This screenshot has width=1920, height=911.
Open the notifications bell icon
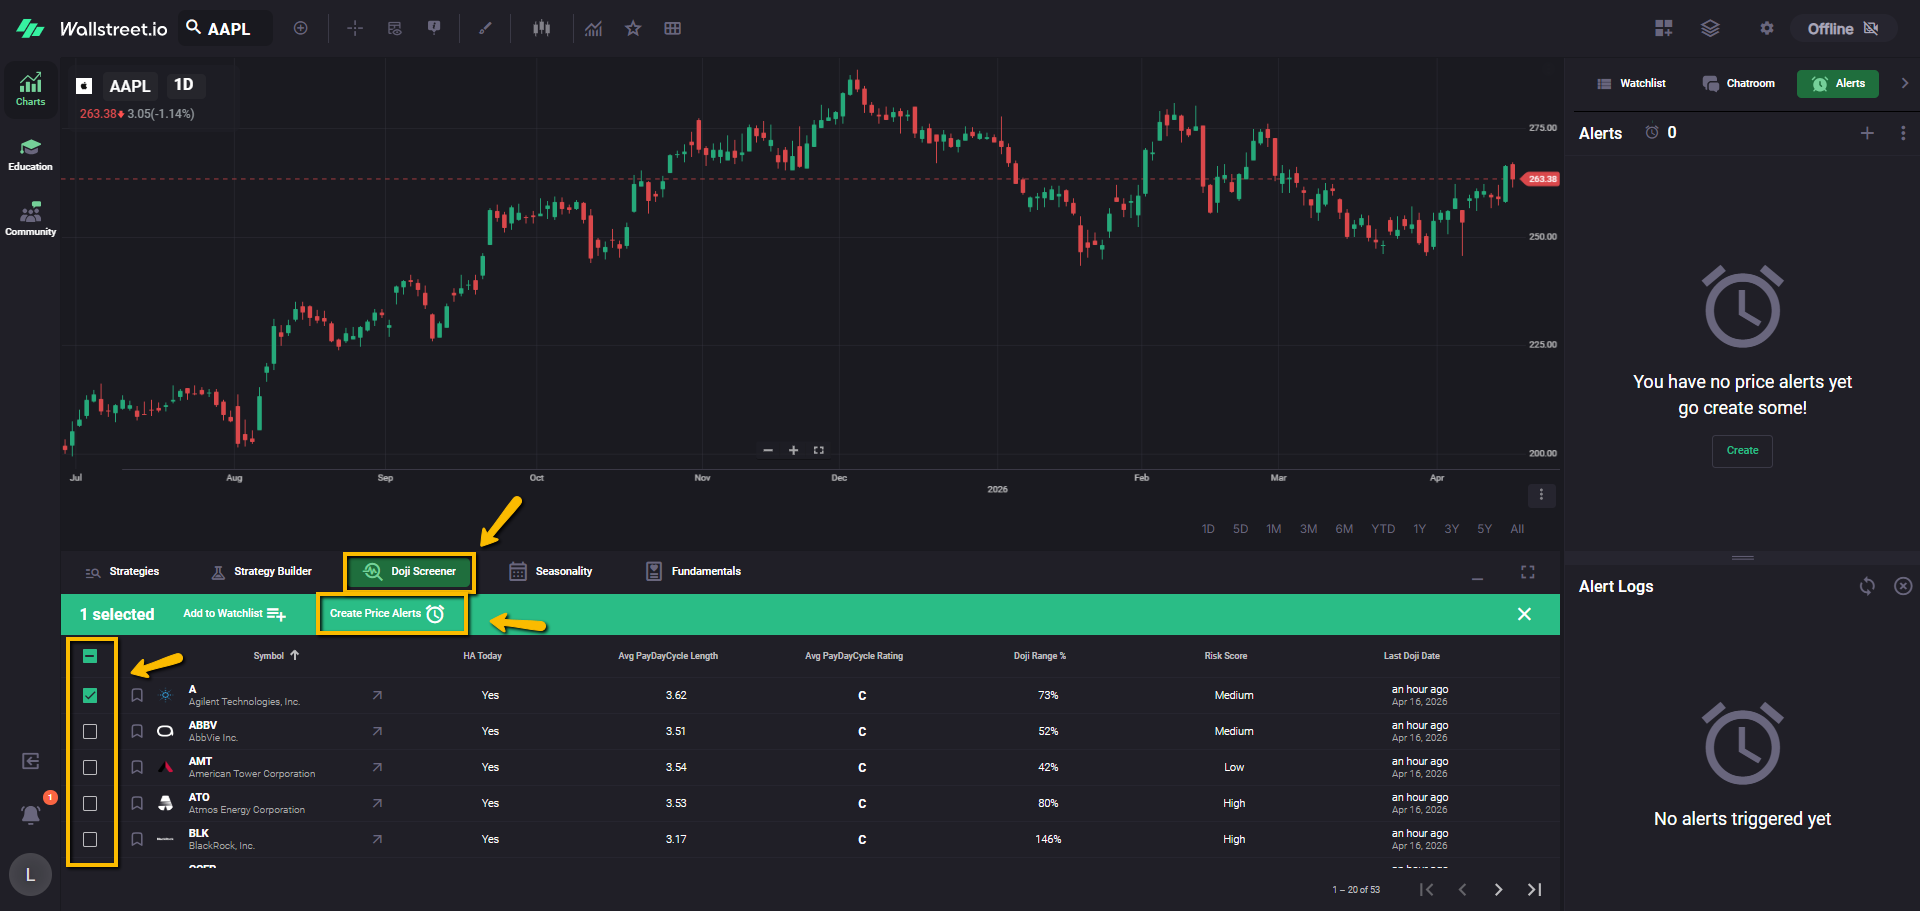coord(31,814)
